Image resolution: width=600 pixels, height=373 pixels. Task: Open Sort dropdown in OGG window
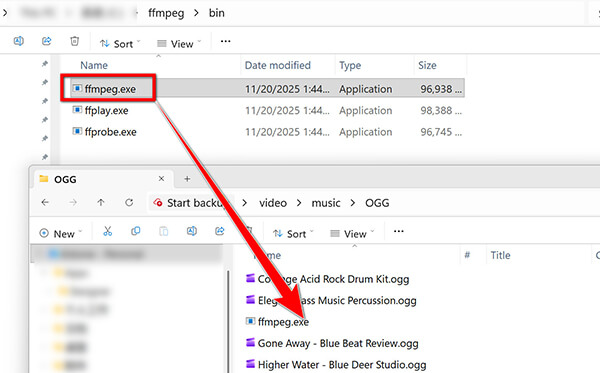(293, 233)
